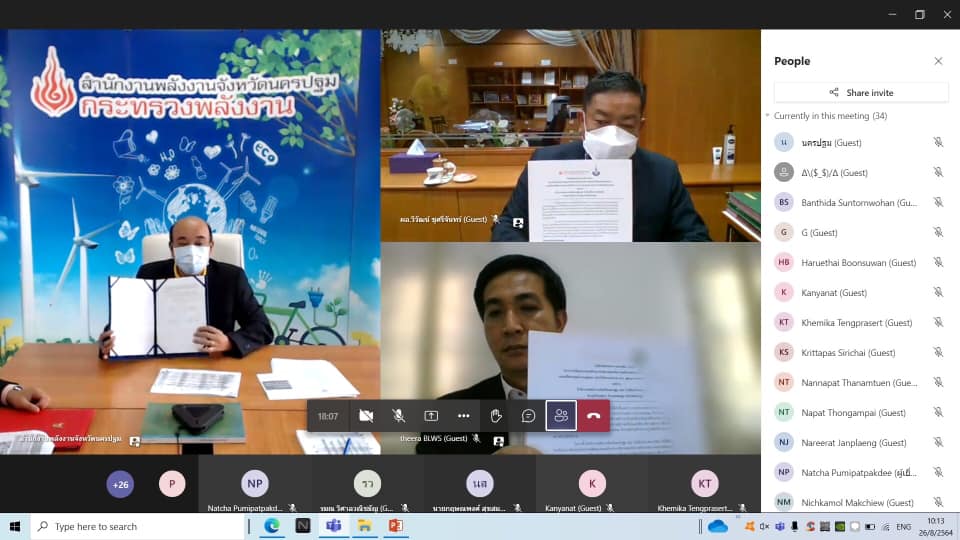This screenshot has width=960, height=540.
Task: Unmute the microphone in meeting toolbar
Action: pos(399,416)
